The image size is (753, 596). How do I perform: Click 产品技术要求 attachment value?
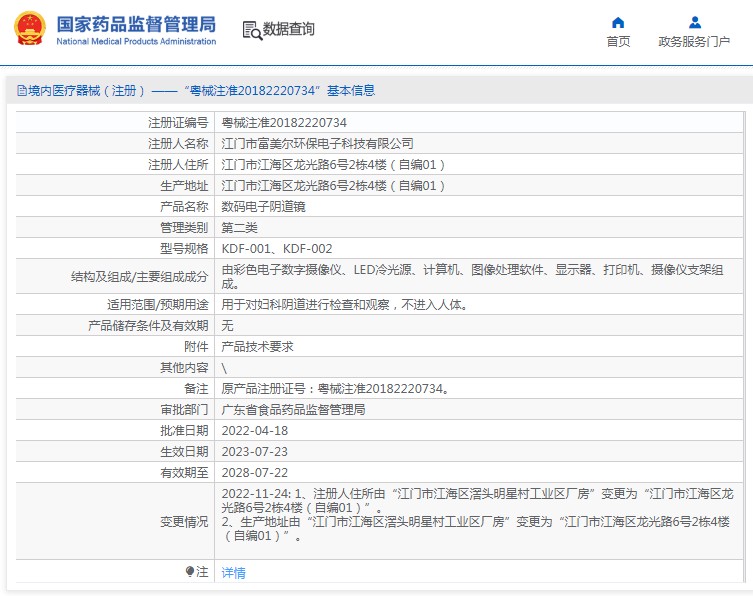click(x=257, y=347)
